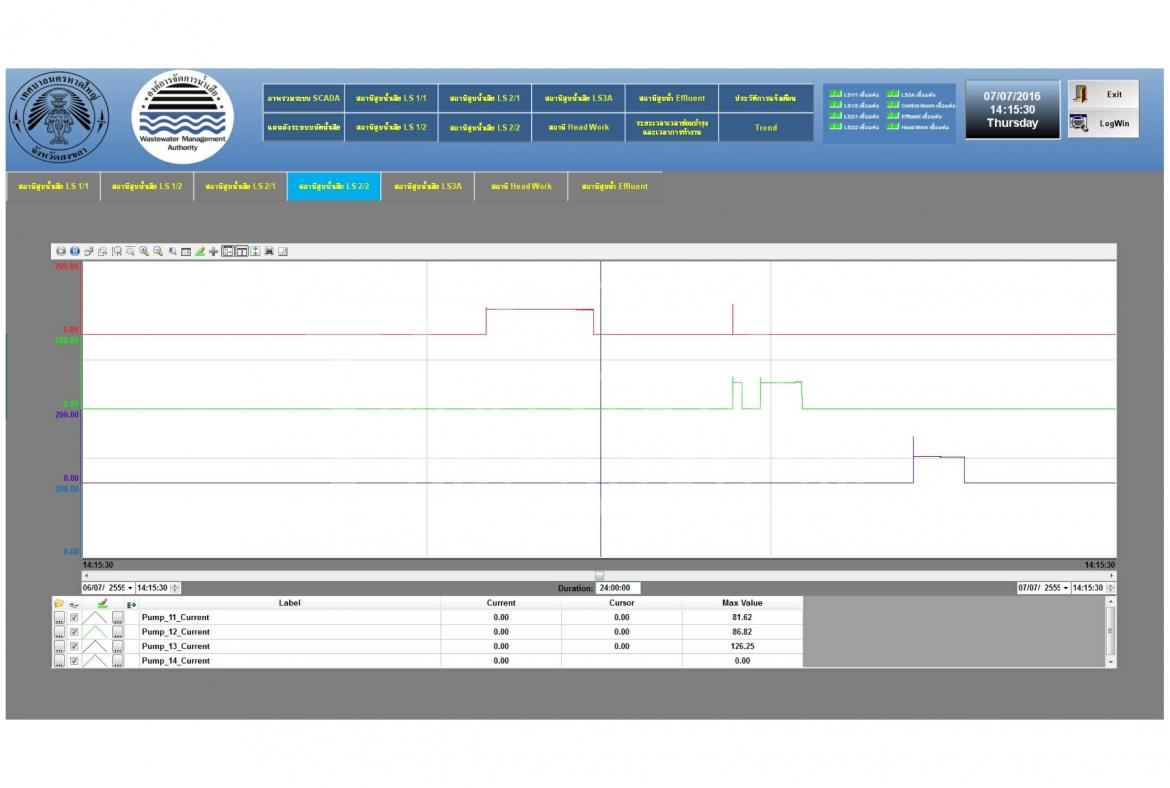1170x788 pixels.
Task: Toggle the Pump_12_Current checkbox
Action: click(x=74, y=632)
